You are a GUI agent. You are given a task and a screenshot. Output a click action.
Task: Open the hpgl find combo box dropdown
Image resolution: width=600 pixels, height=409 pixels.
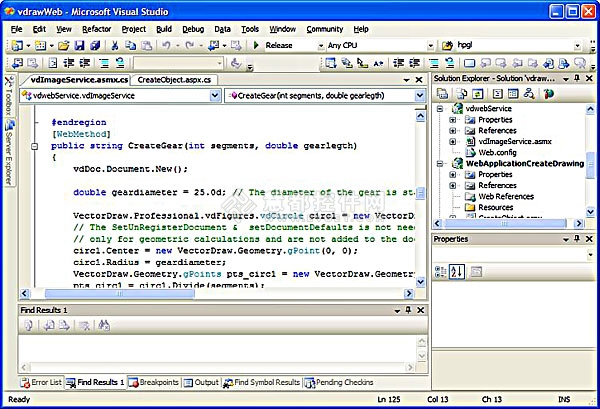[x=578, y=46]
